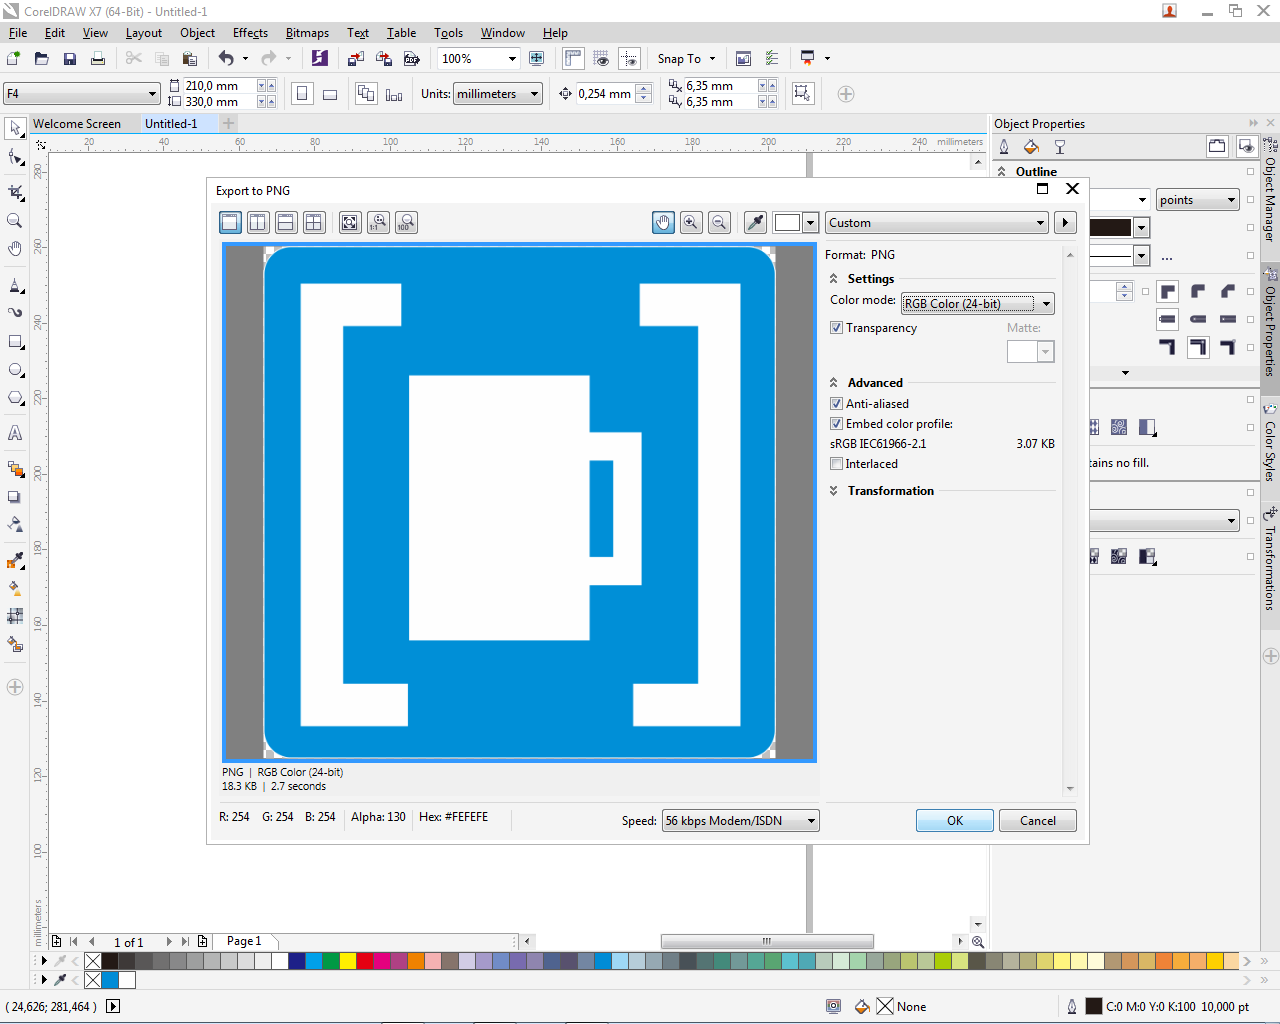Switch to the Untitled-1 document tab

[x=171, y=124]
